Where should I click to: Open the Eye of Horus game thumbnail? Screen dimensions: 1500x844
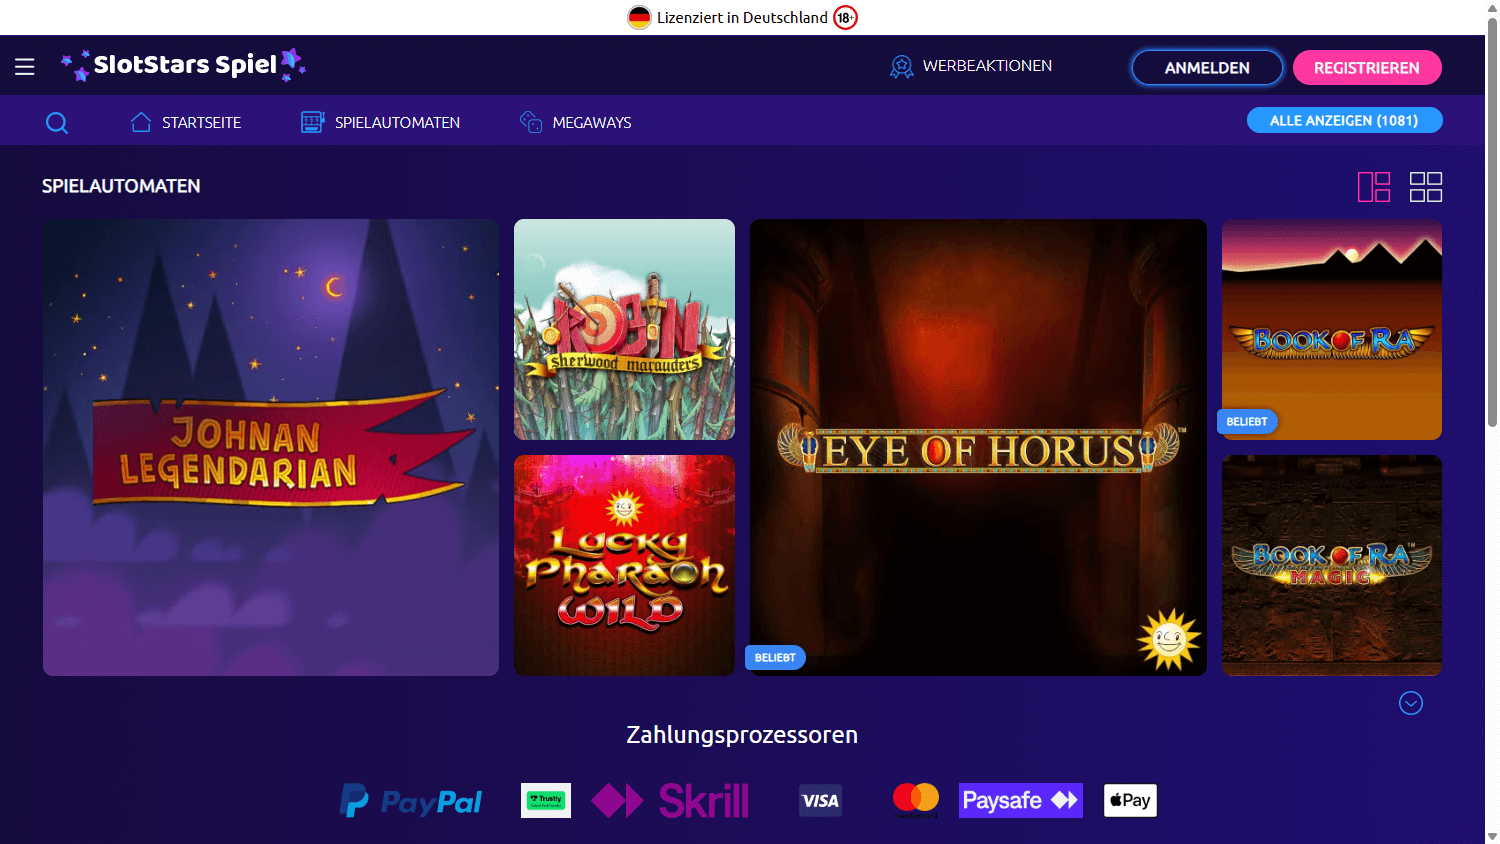coord(977,446)
